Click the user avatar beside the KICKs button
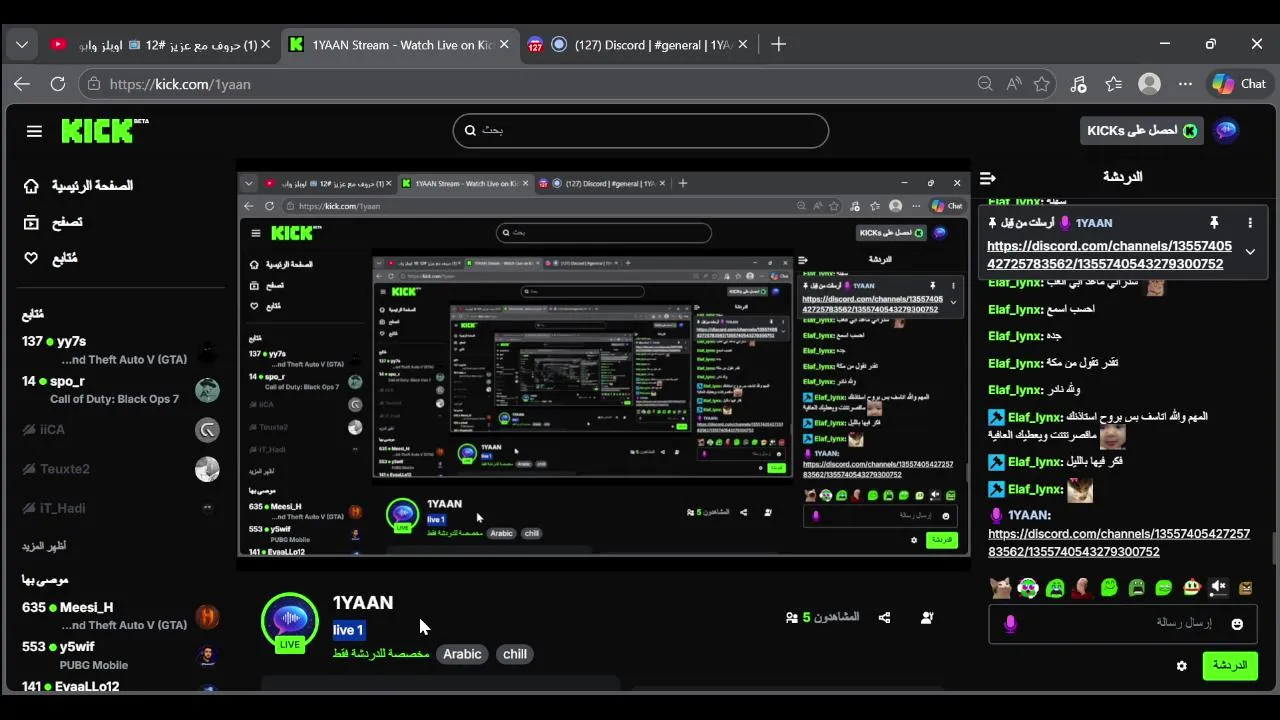This screenshot has height=720, width=1280. point(1226,130)
